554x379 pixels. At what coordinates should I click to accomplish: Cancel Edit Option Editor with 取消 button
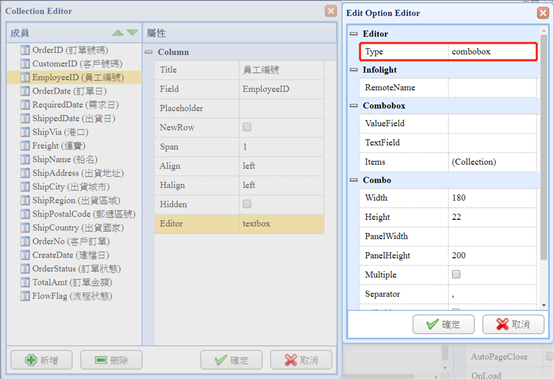tap(513, 324)
